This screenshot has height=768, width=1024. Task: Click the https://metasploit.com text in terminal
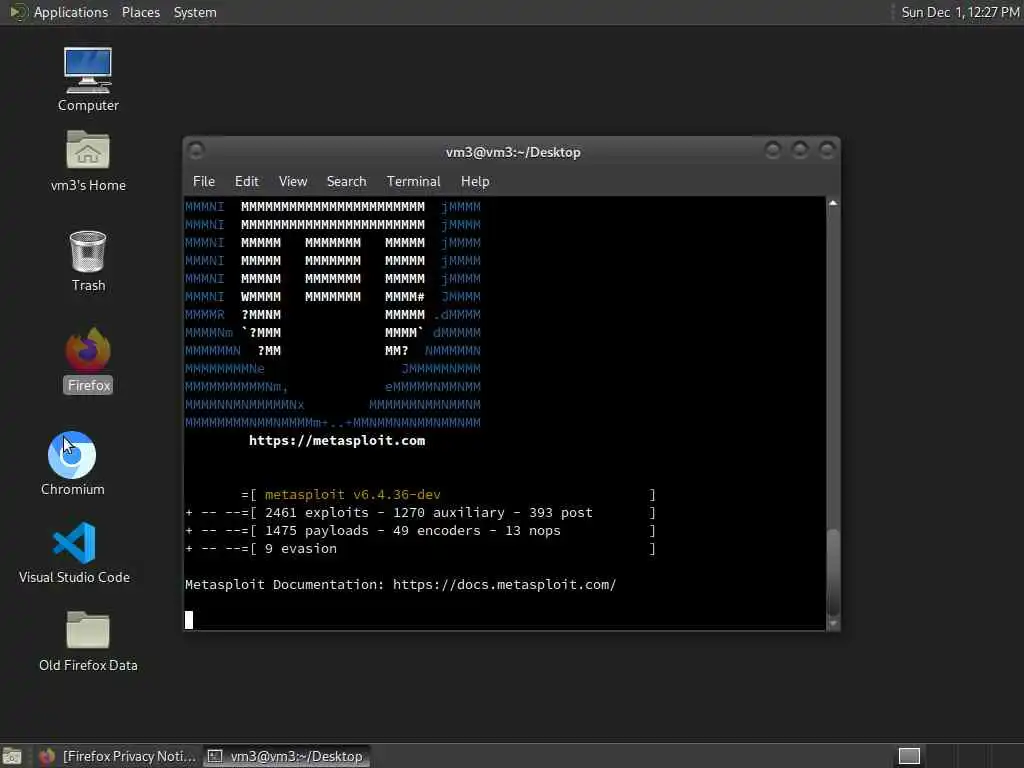click(337, 441)
